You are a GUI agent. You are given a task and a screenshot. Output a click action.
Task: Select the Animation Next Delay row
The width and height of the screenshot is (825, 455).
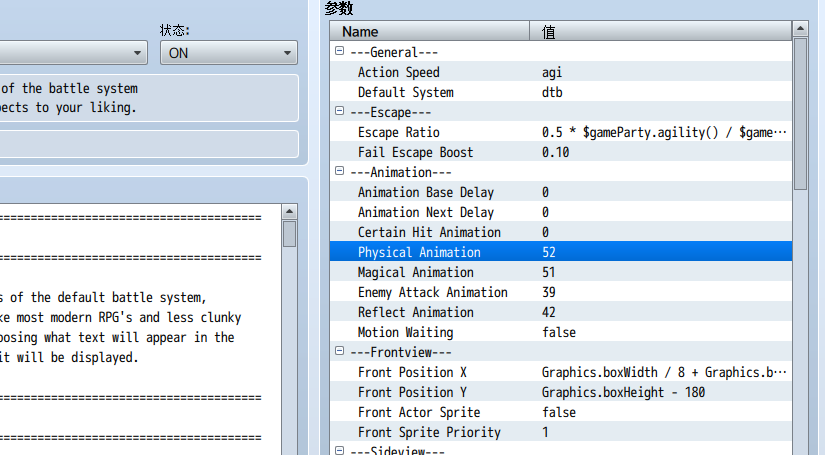561,212
